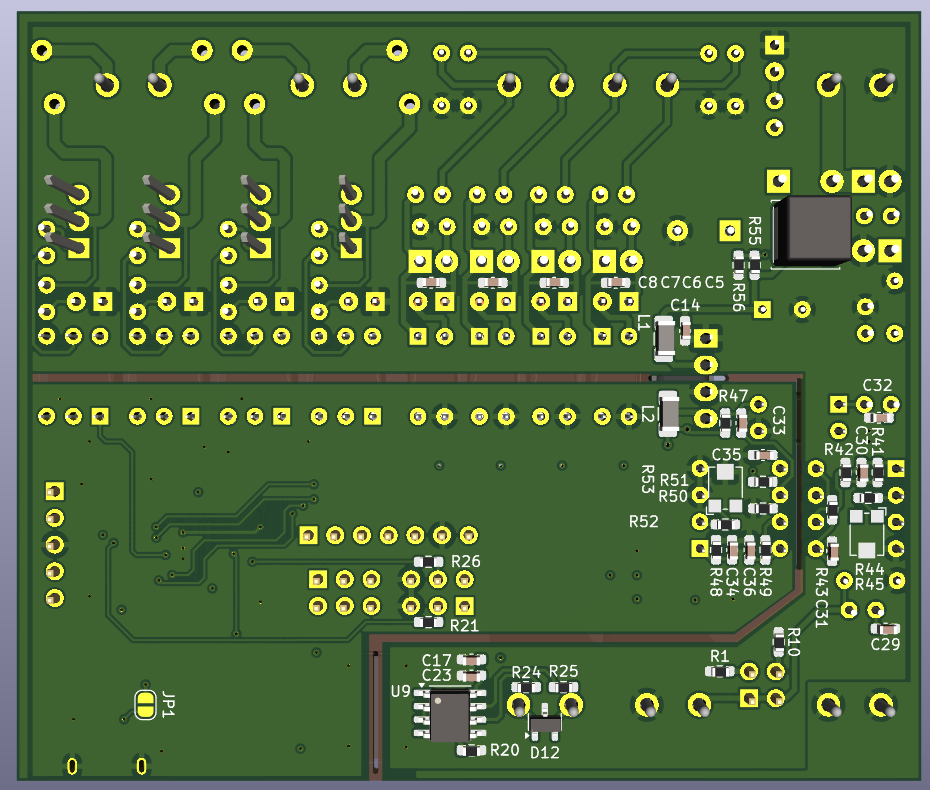
Task: Click resistor R52 label on the board
Action: pyautogui.click(x=645, y=520)
